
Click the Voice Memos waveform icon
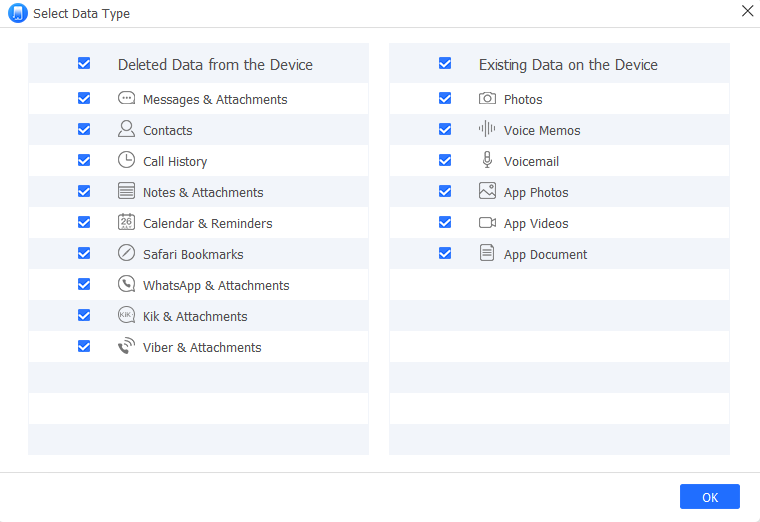point(487,129)
